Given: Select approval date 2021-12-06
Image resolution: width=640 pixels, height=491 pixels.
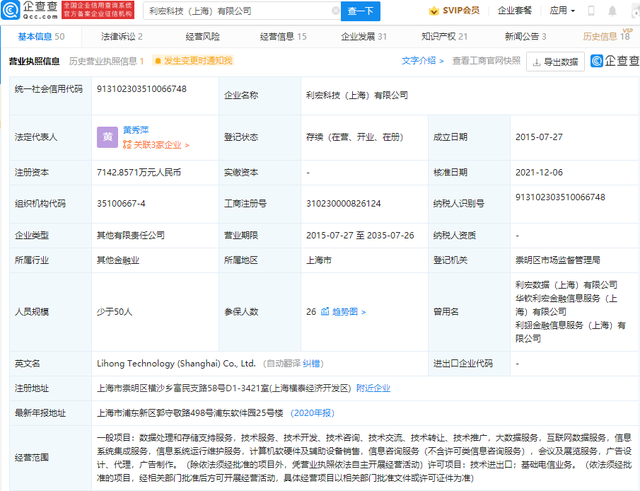Looking at the screenshot, I should (x=539, y=173).
